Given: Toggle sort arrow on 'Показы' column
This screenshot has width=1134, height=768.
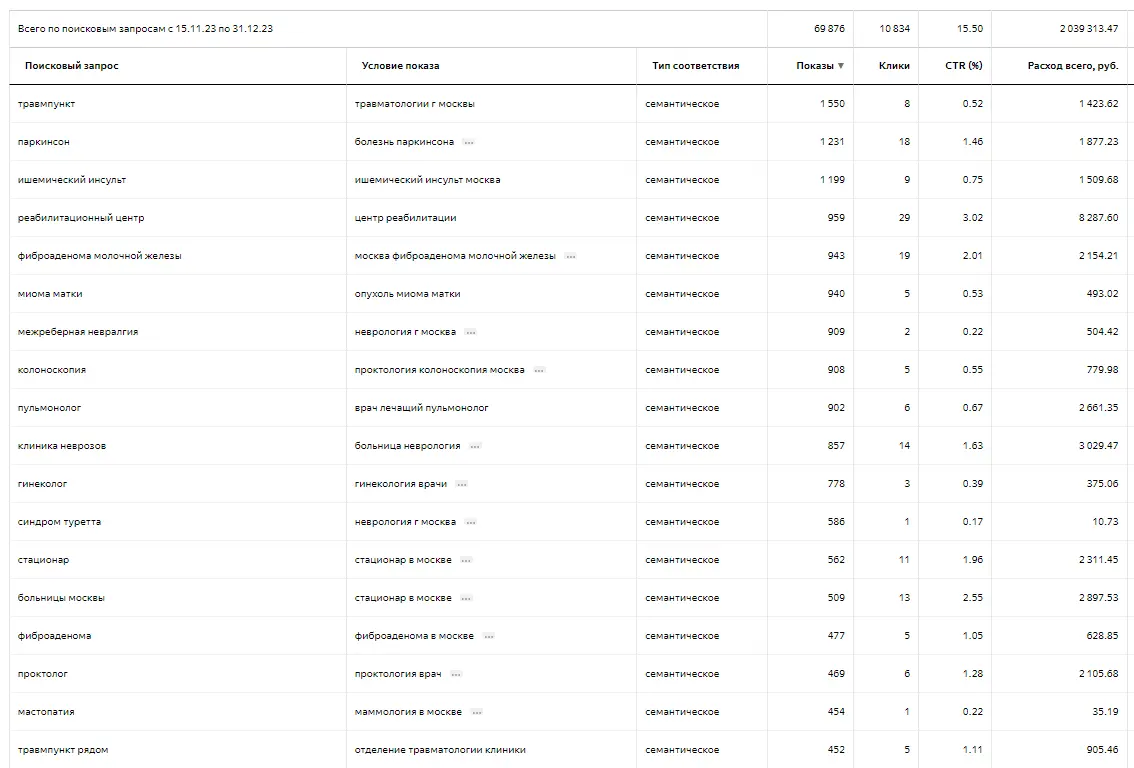Looking at the screenshot, I should pos(840,66).
